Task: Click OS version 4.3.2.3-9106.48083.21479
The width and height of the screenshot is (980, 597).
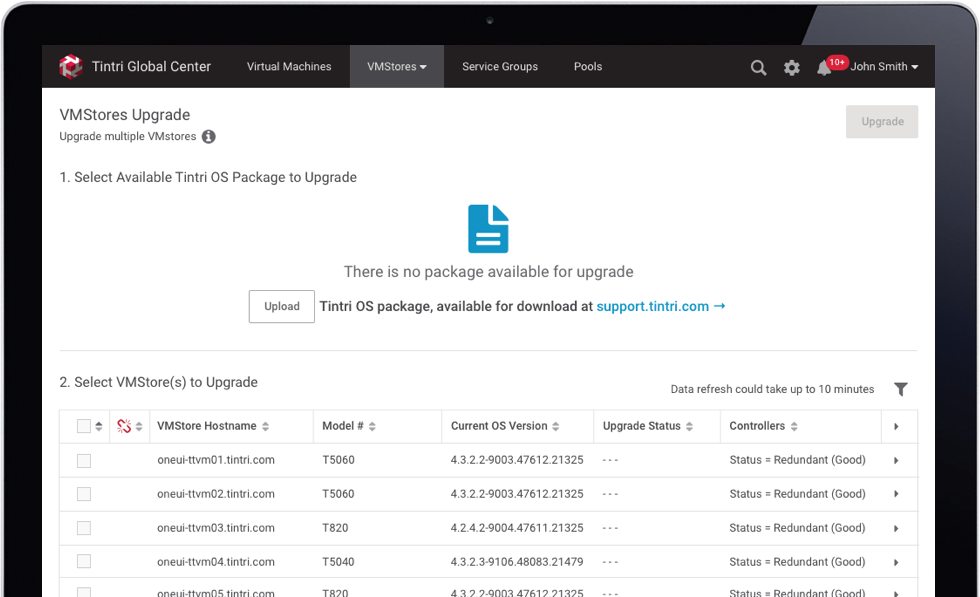Action: [517, 561]
